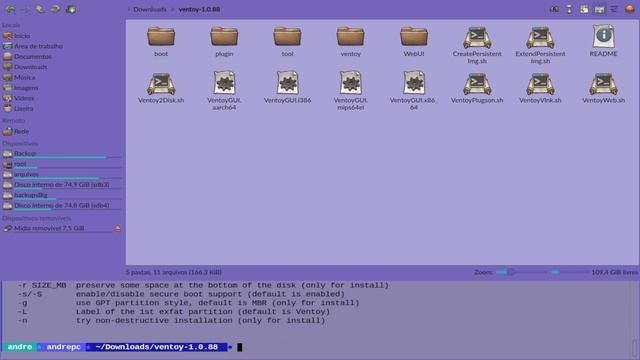Adjust the Zoom slider handle
This screenshot has height=360, width=640.
point(511,272)
